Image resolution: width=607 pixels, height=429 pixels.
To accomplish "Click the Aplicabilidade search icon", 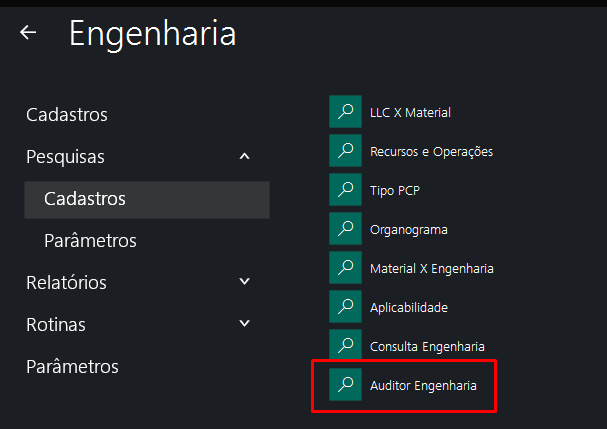I will tap(344, 307).
